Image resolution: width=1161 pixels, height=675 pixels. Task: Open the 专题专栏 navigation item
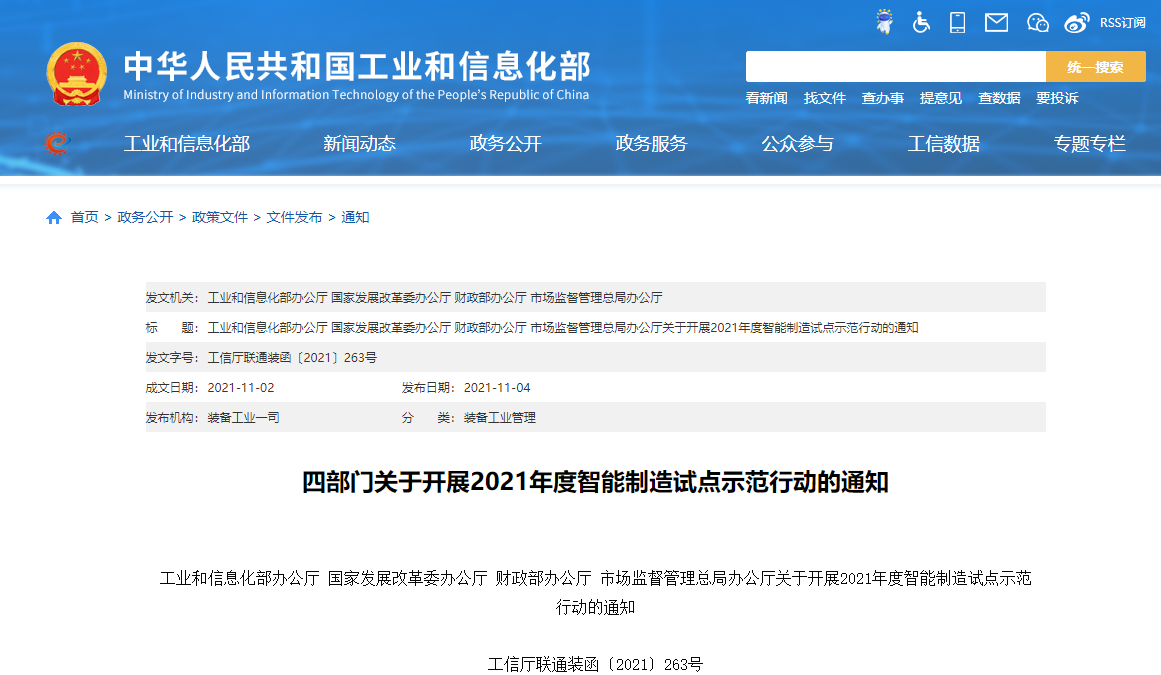pos(1089,144)
